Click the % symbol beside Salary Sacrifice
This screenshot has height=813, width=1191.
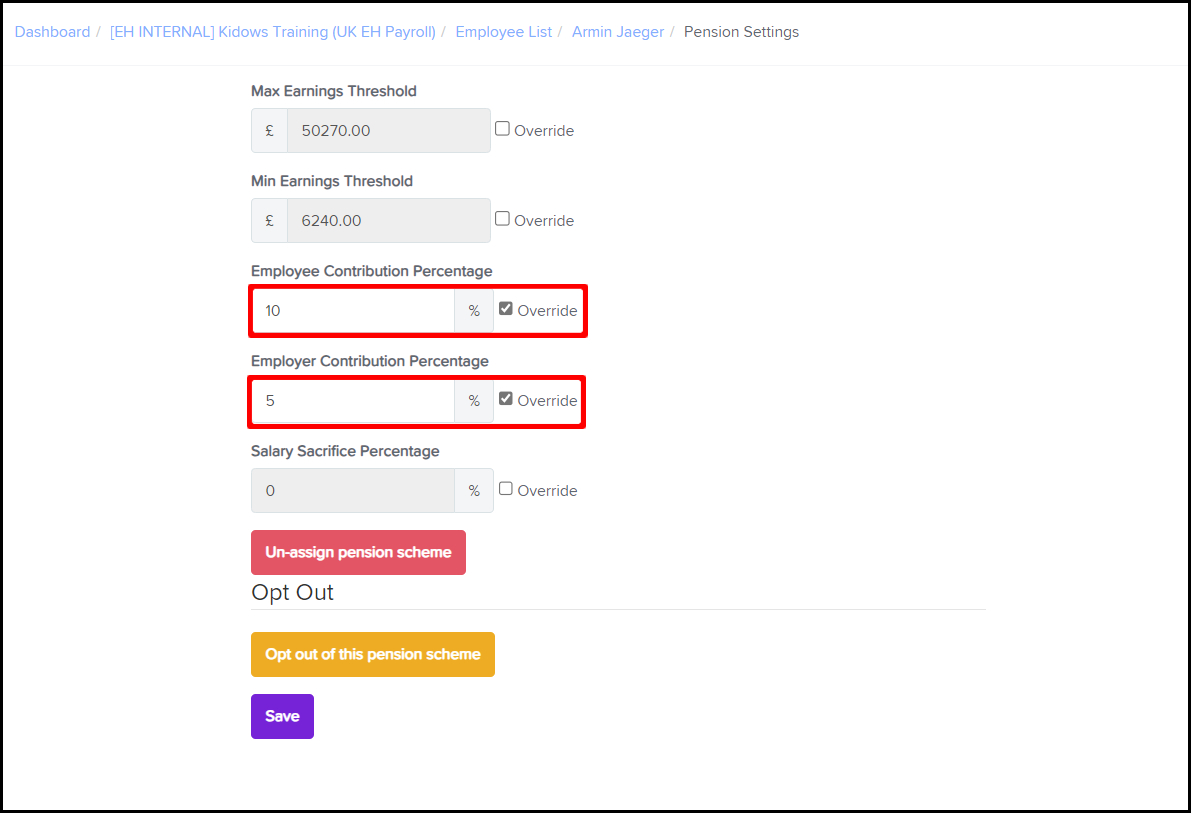pos(474,491)
